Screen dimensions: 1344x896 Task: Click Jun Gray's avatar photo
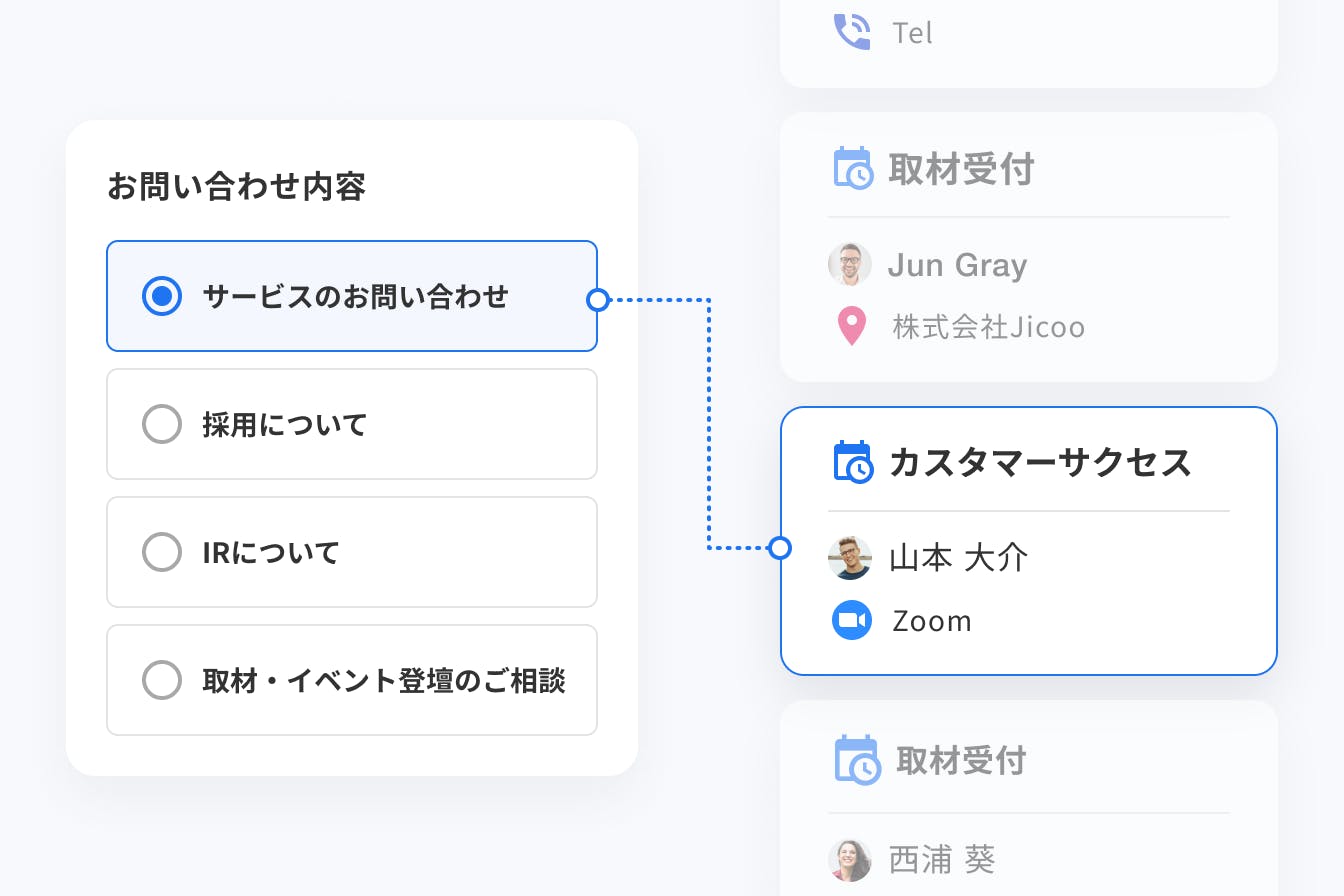(850, 265)
